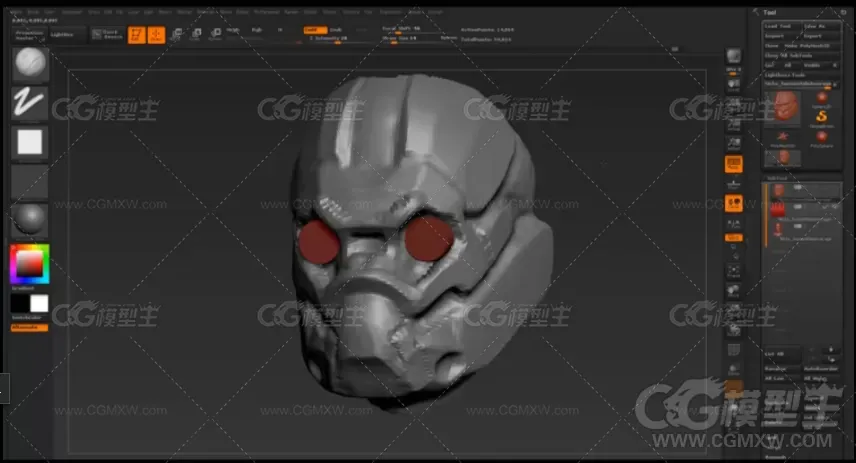Toggle the Rgb button
Viewport: 856px width, 463px height.
(257, 30)
